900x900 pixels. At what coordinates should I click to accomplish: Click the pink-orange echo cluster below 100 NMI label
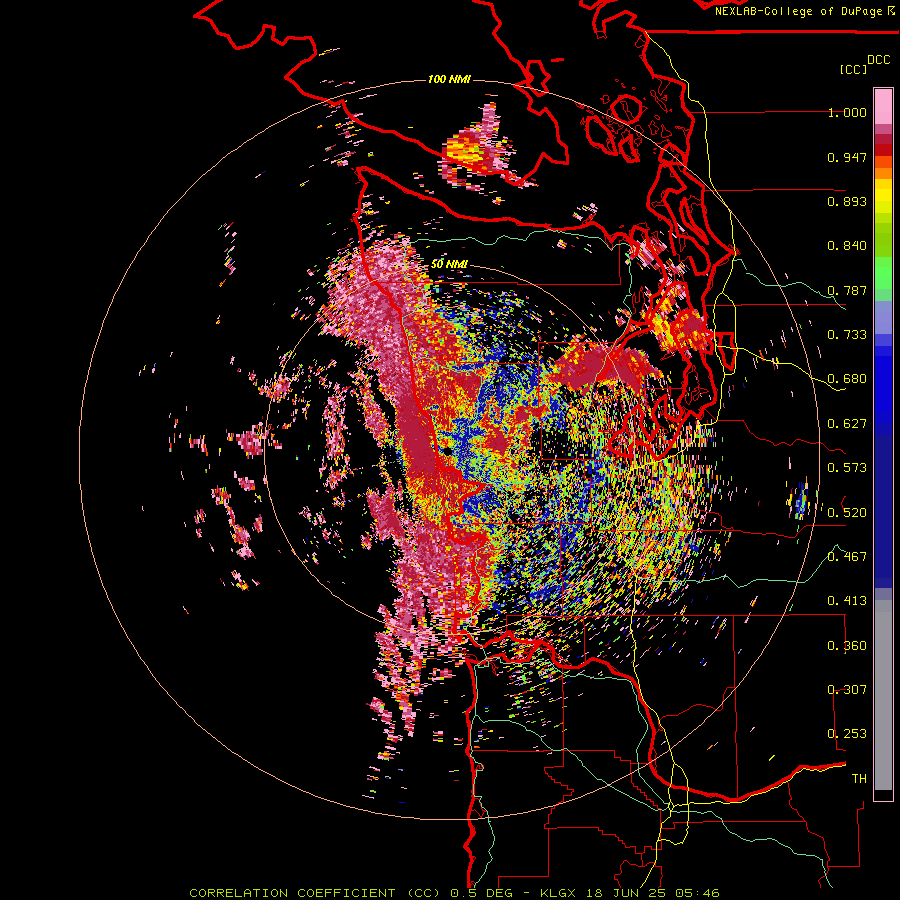(475, 148)
